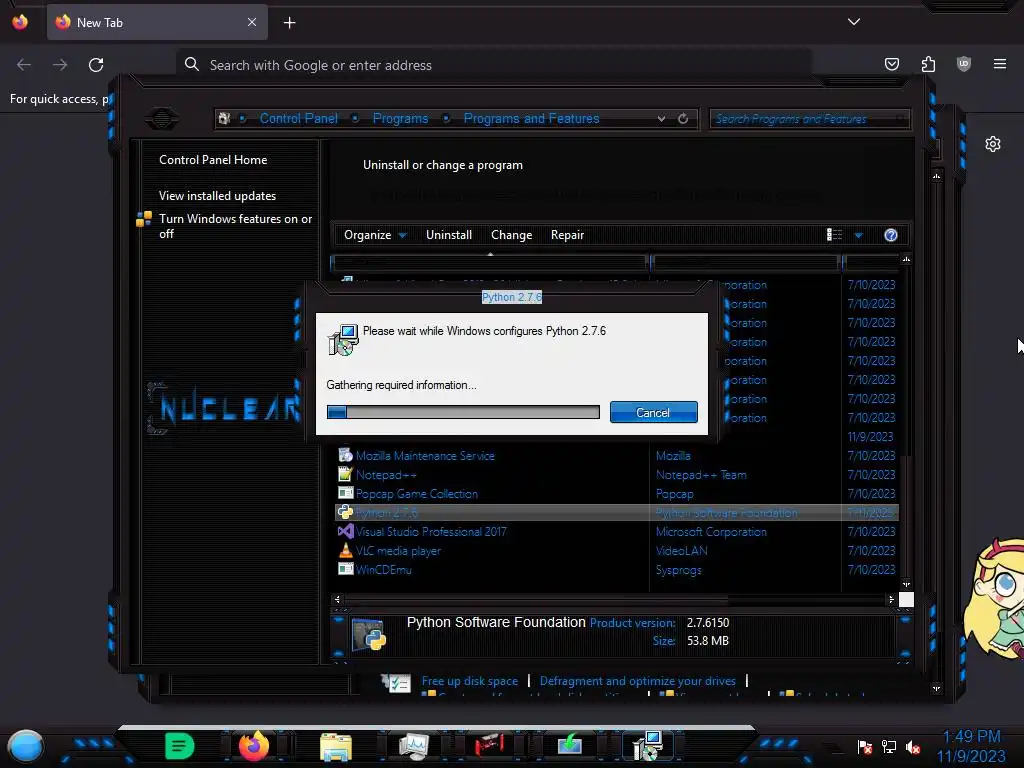Click the Windows Installer icon in dialog
Image resolution: width=1024 pixels, height=768 pixels.
[344, 340]
